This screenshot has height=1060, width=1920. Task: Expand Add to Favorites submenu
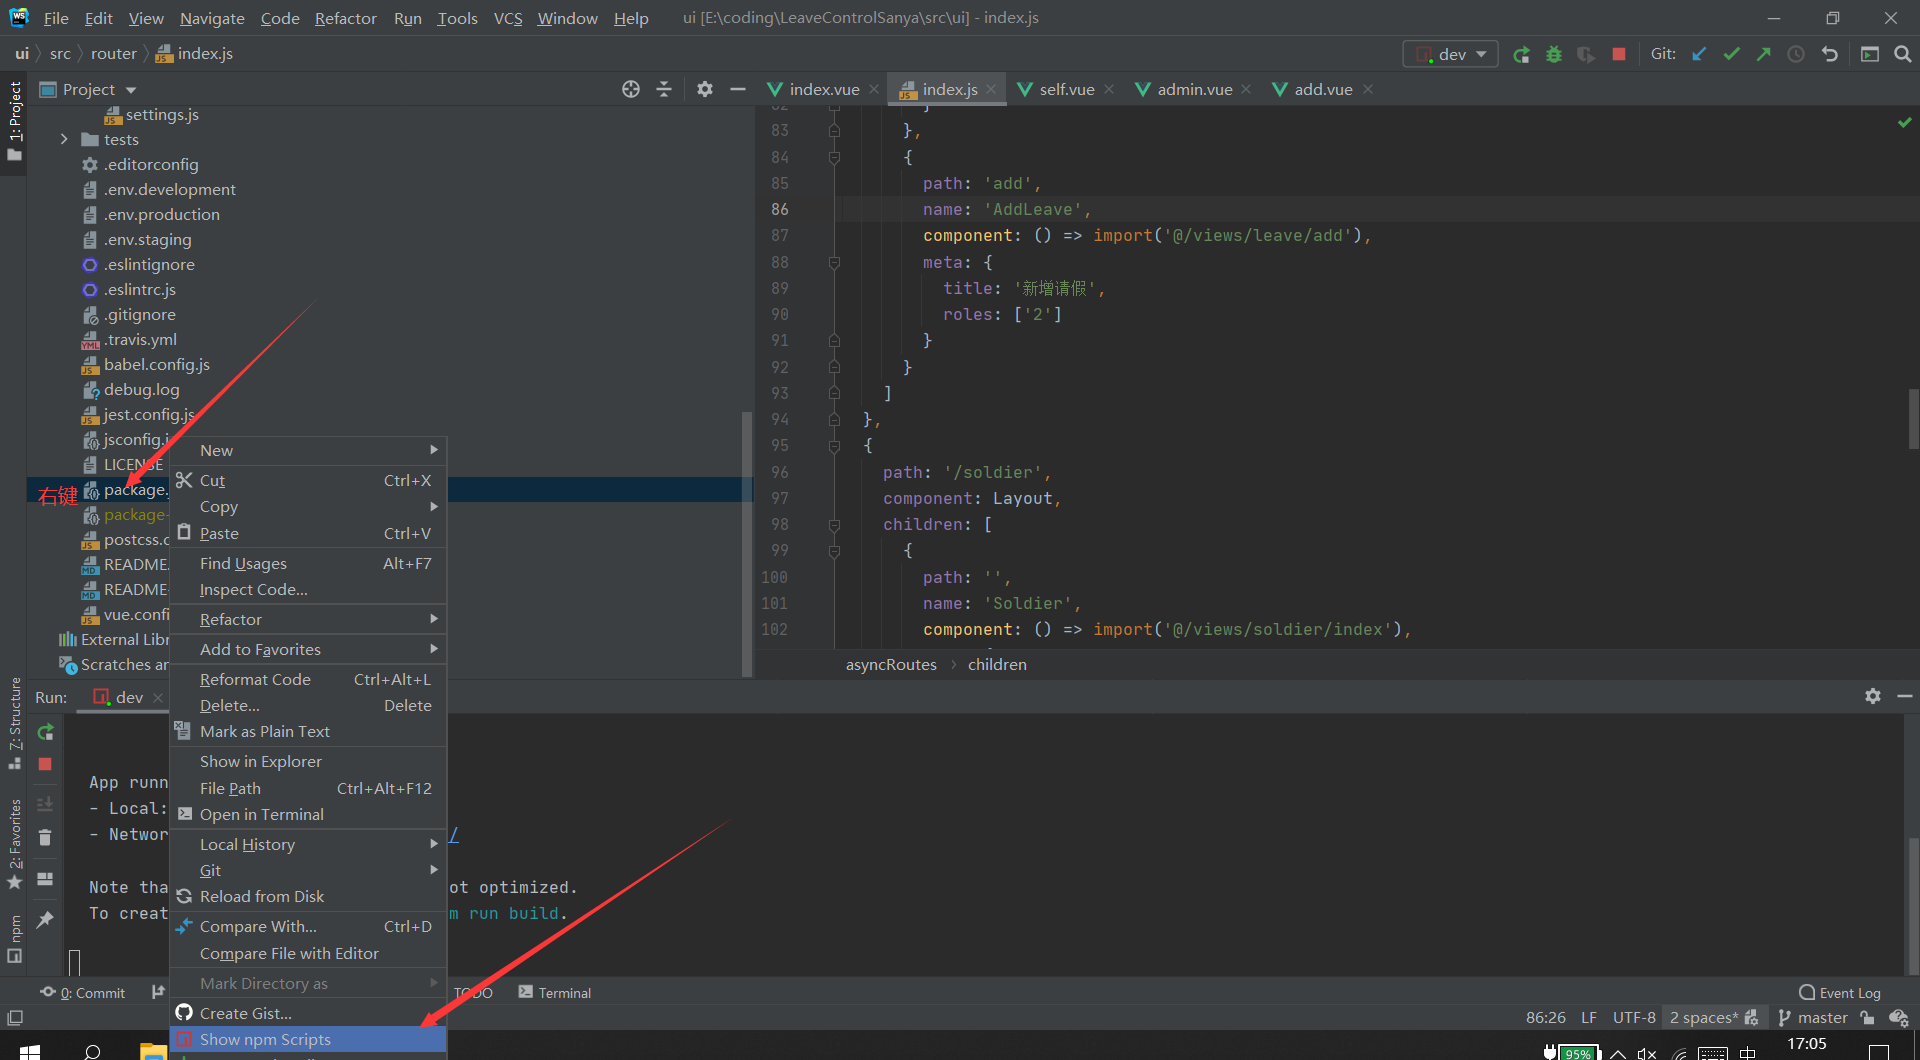pyautogui.click(x=308, y=649)
